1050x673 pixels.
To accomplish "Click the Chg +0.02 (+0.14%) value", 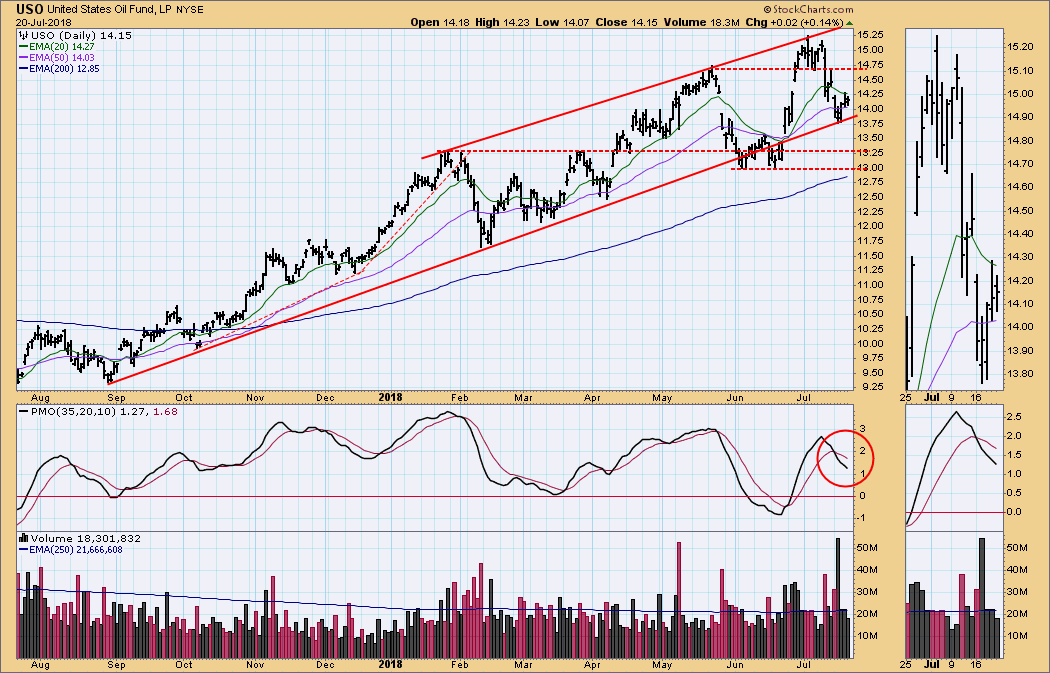I will 794,22.
